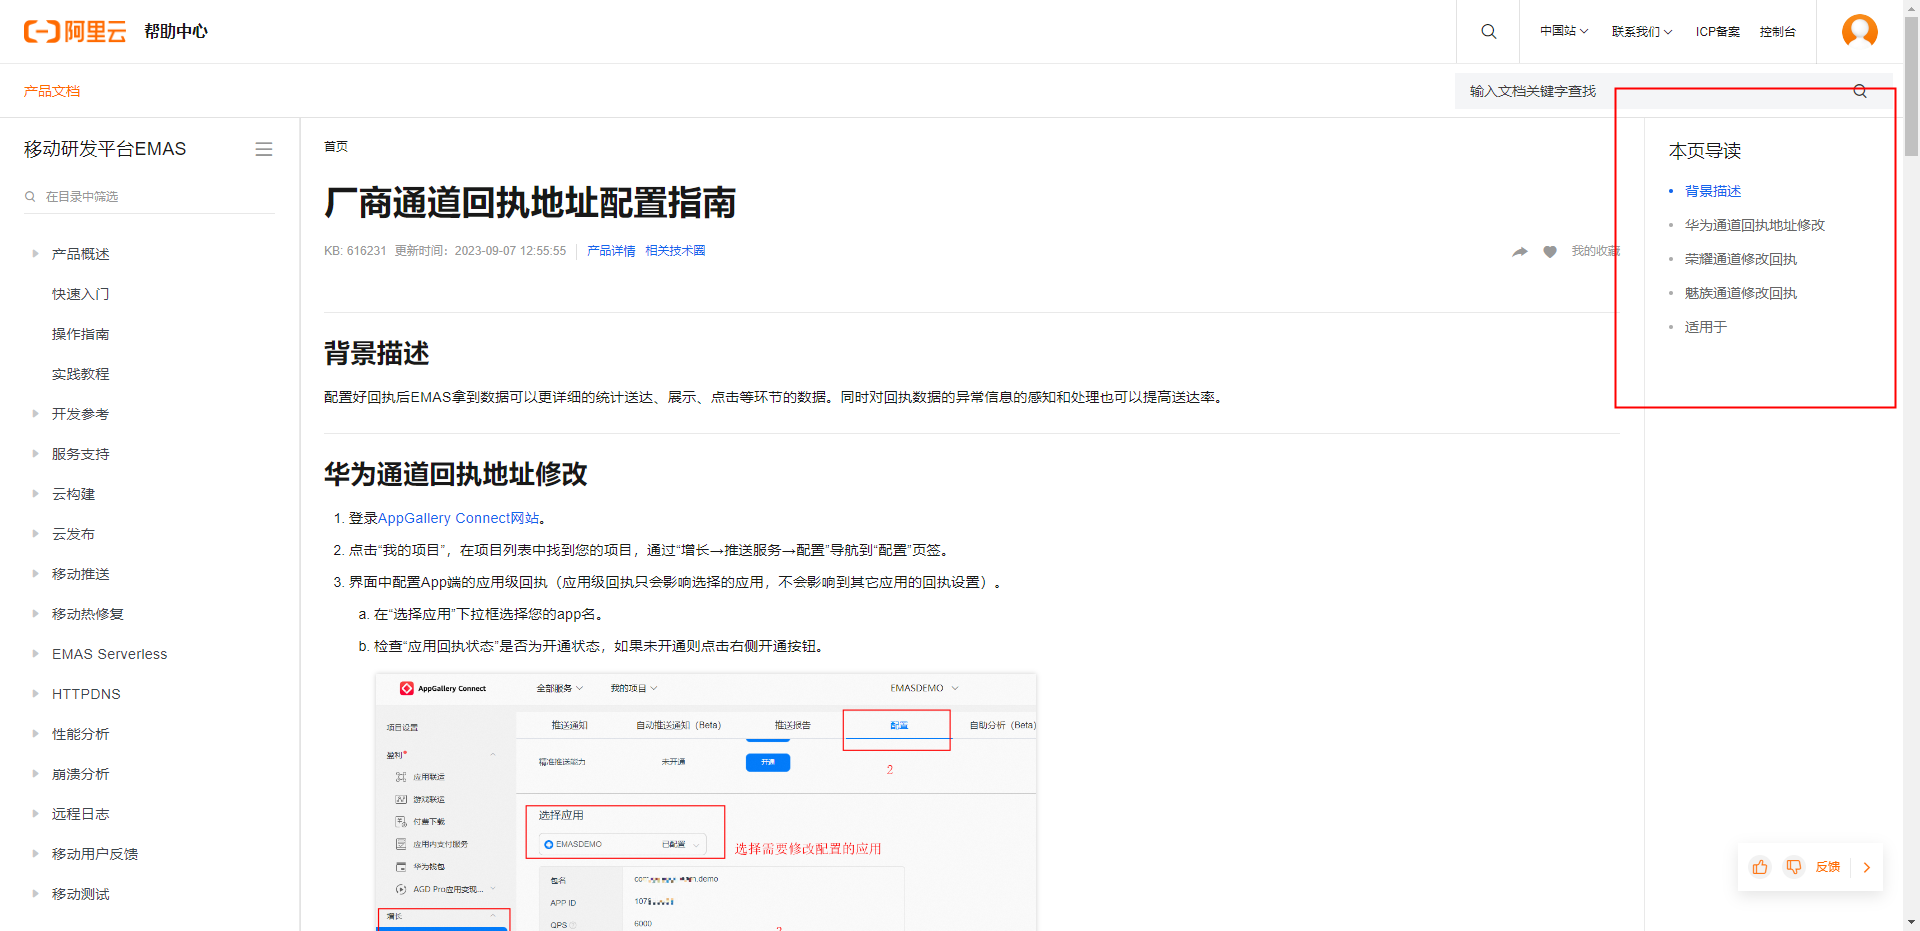Expand the 移动推送 tree node arrow
The image size is (1920, 931).
point(36,574)
